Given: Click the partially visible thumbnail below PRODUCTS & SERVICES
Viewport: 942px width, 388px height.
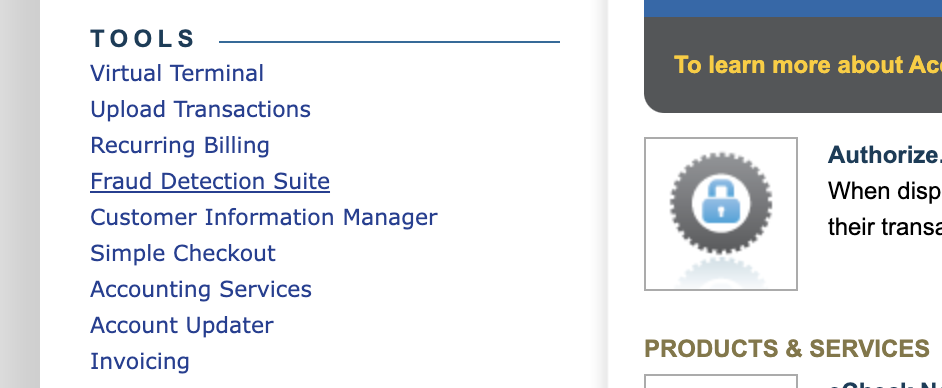Looking at the screenshot, I should (x=720, y=381).
